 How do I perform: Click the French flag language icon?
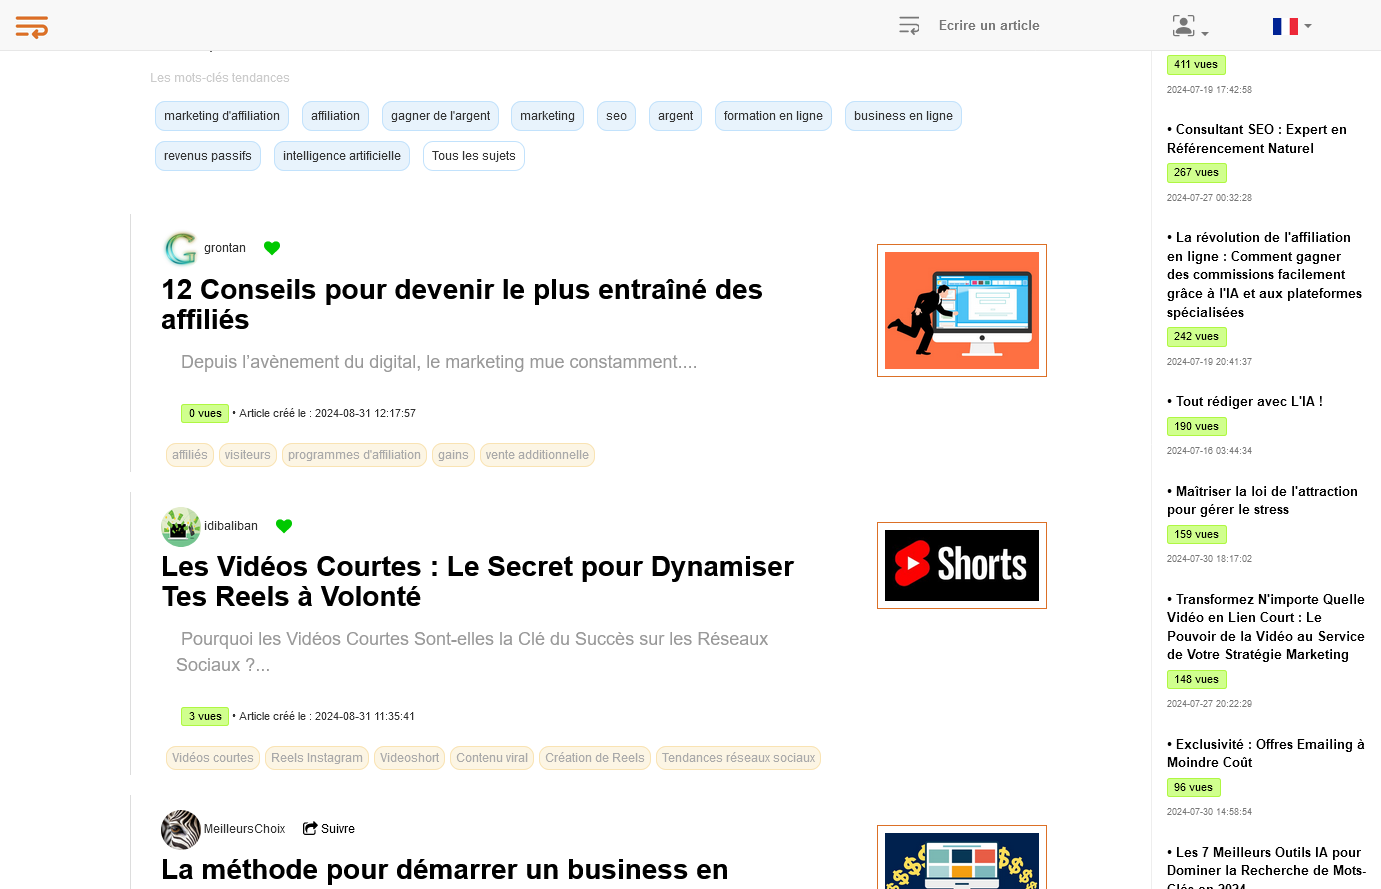pos(1286,26)
